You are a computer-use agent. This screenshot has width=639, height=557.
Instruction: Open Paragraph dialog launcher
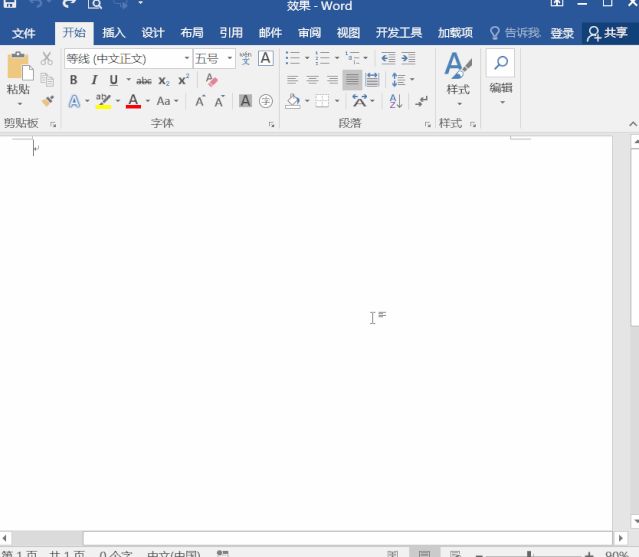pos(427,124)
